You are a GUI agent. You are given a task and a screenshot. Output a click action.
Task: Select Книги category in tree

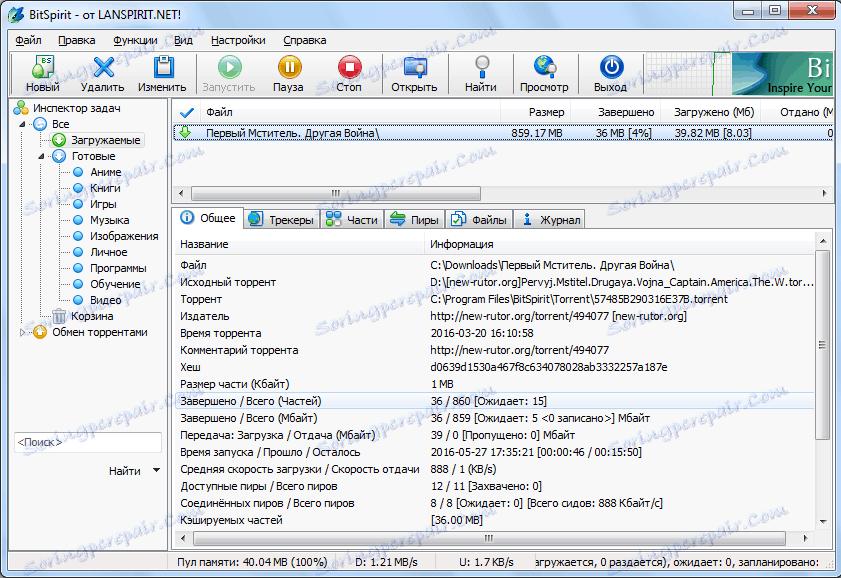pos(105,188)
